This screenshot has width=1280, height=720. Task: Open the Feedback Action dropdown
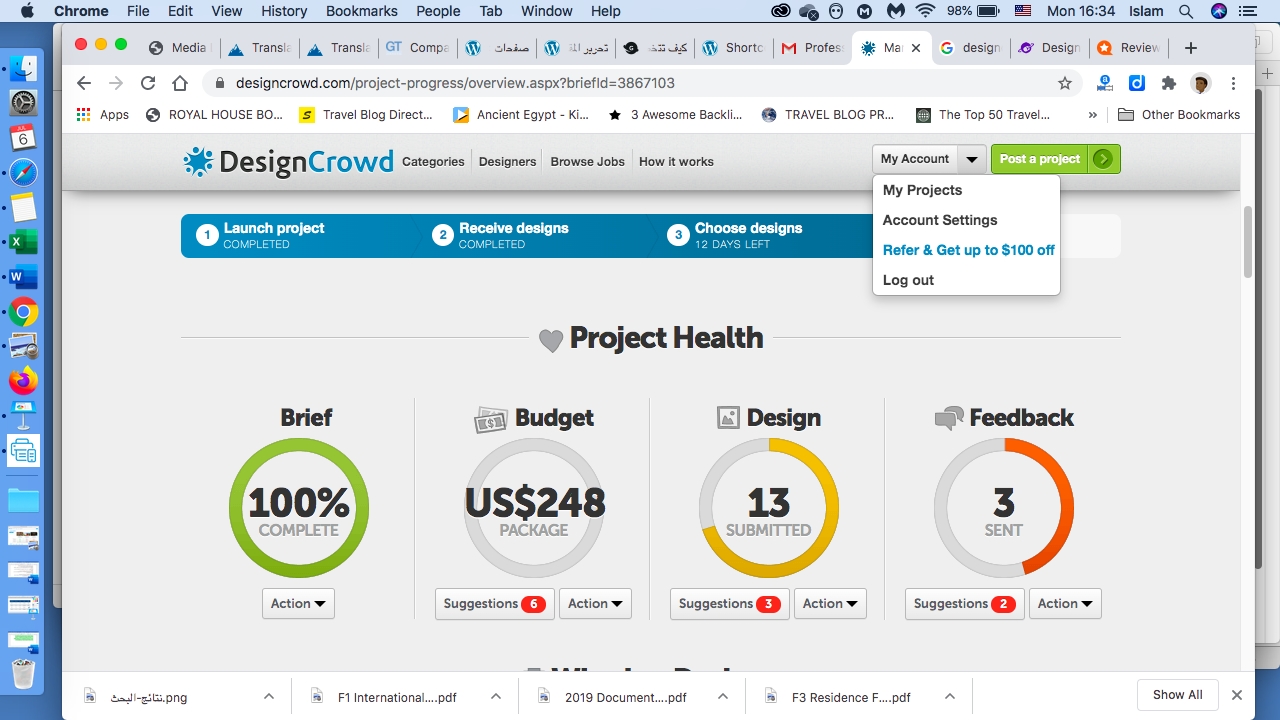coord(1065,604)
